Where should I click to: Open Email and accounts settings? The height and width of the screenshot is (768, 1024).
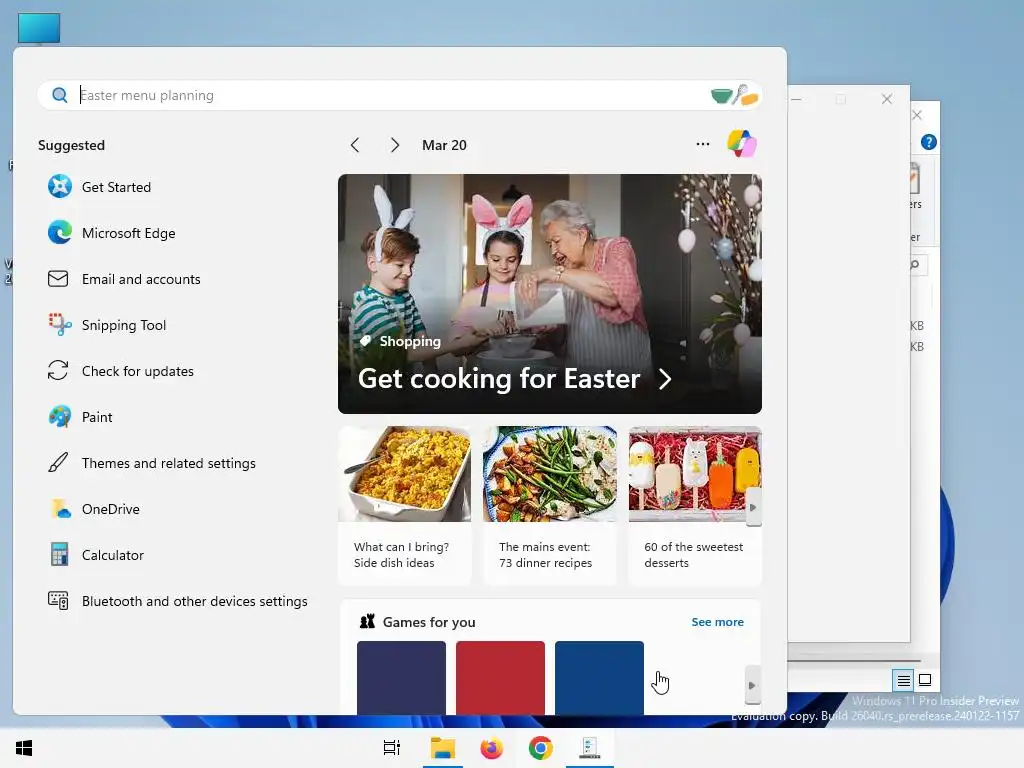[141, 280]
